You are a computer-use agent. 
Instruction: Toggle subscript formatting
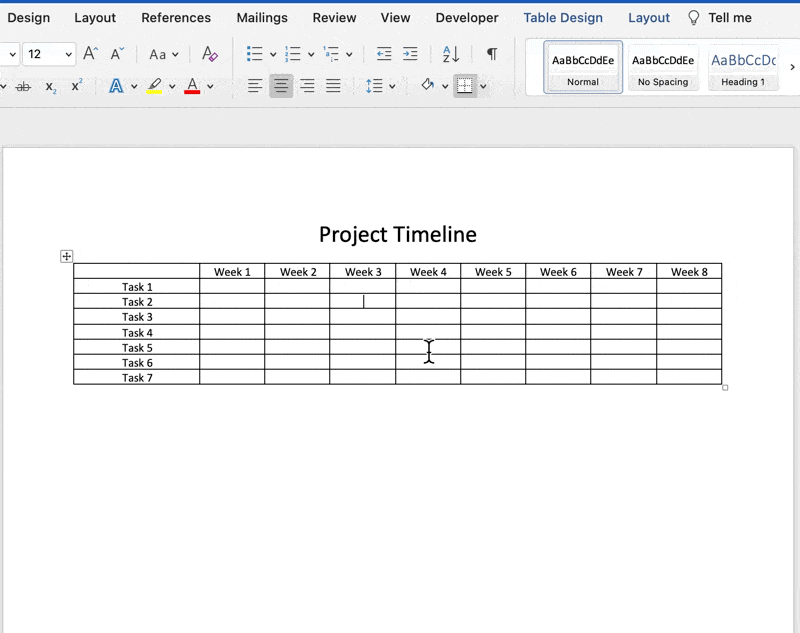50,86
